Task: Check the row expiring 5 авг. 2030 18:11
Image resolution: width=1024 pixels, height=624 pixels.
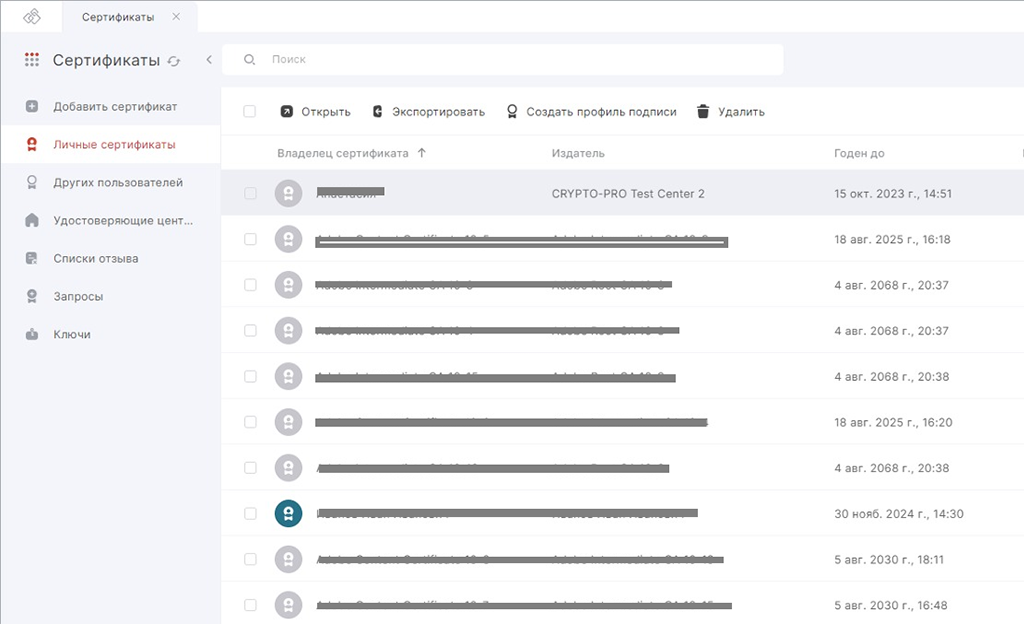Action: [x=250, y=559]
